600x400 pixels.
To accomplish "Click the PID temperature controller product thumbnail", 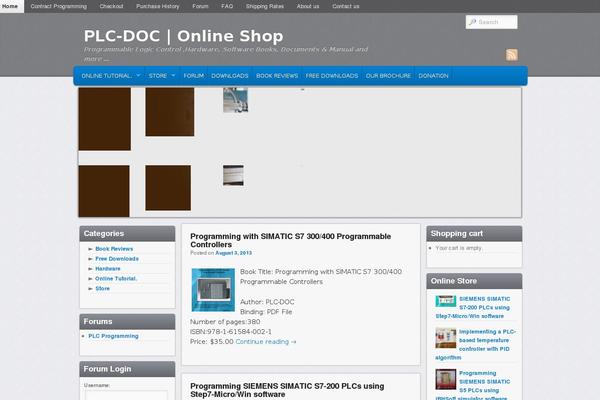I will point(446,338).
